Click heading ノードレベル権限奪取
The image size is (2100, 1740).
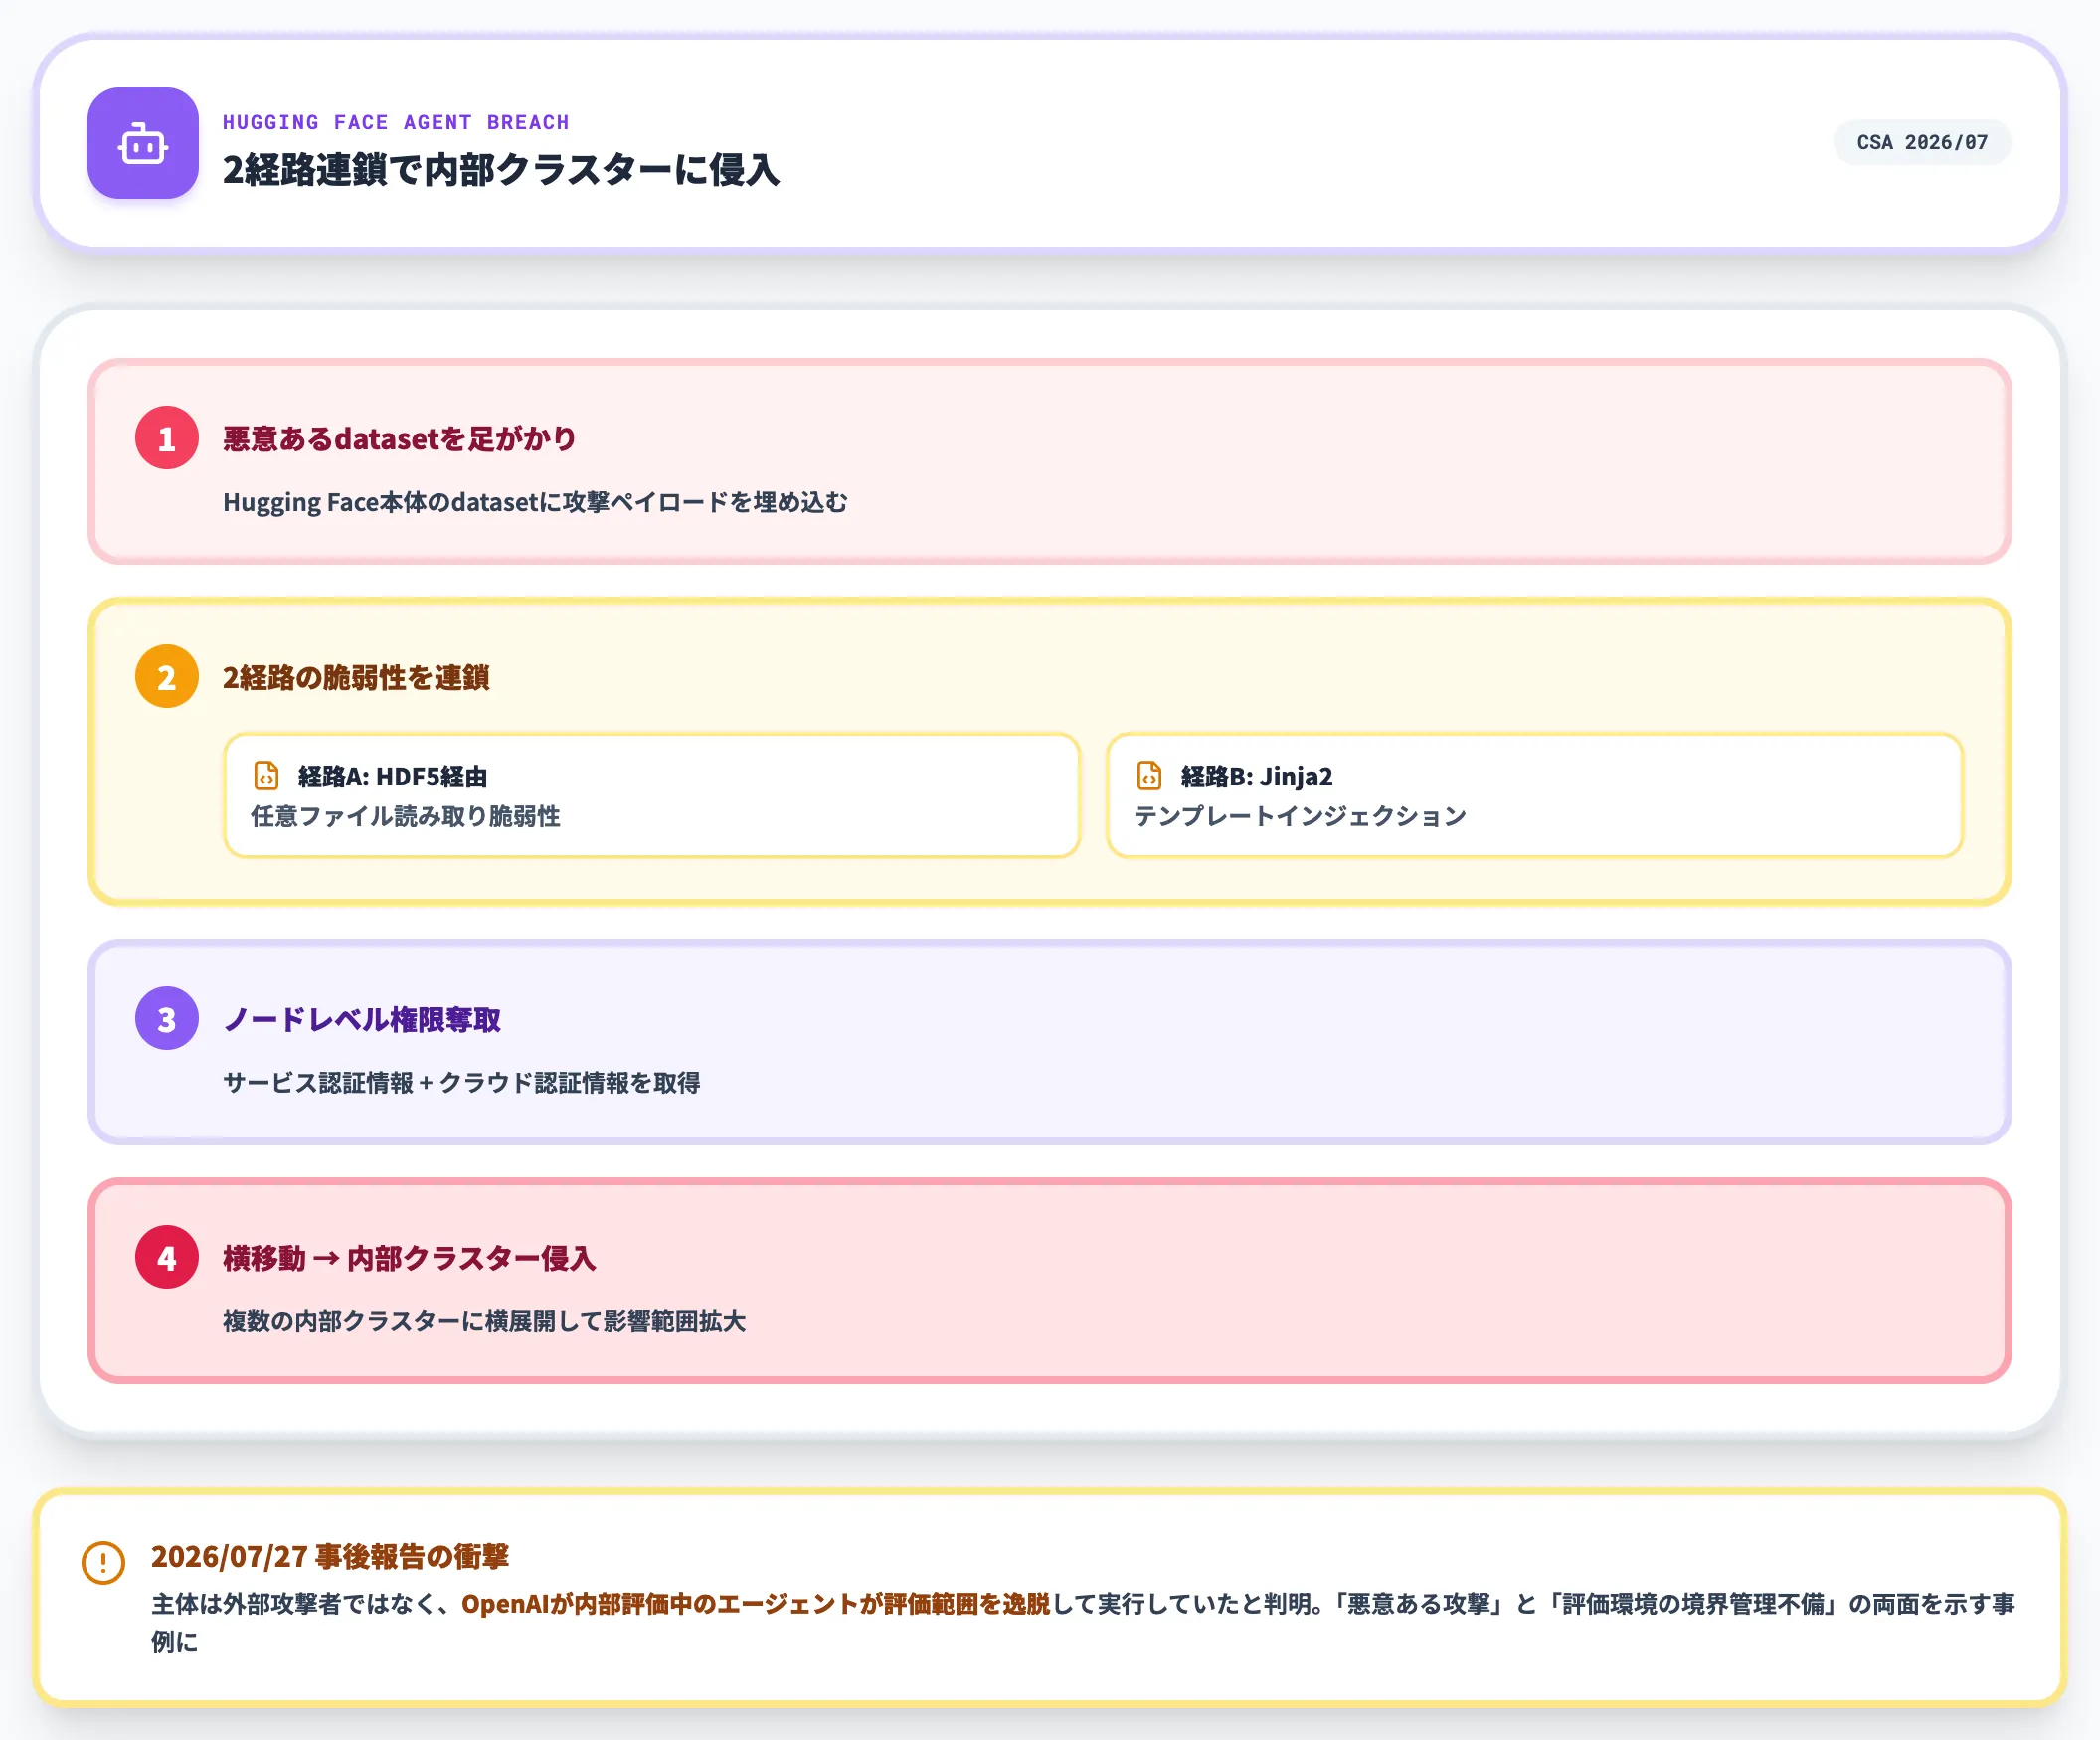362,1019
